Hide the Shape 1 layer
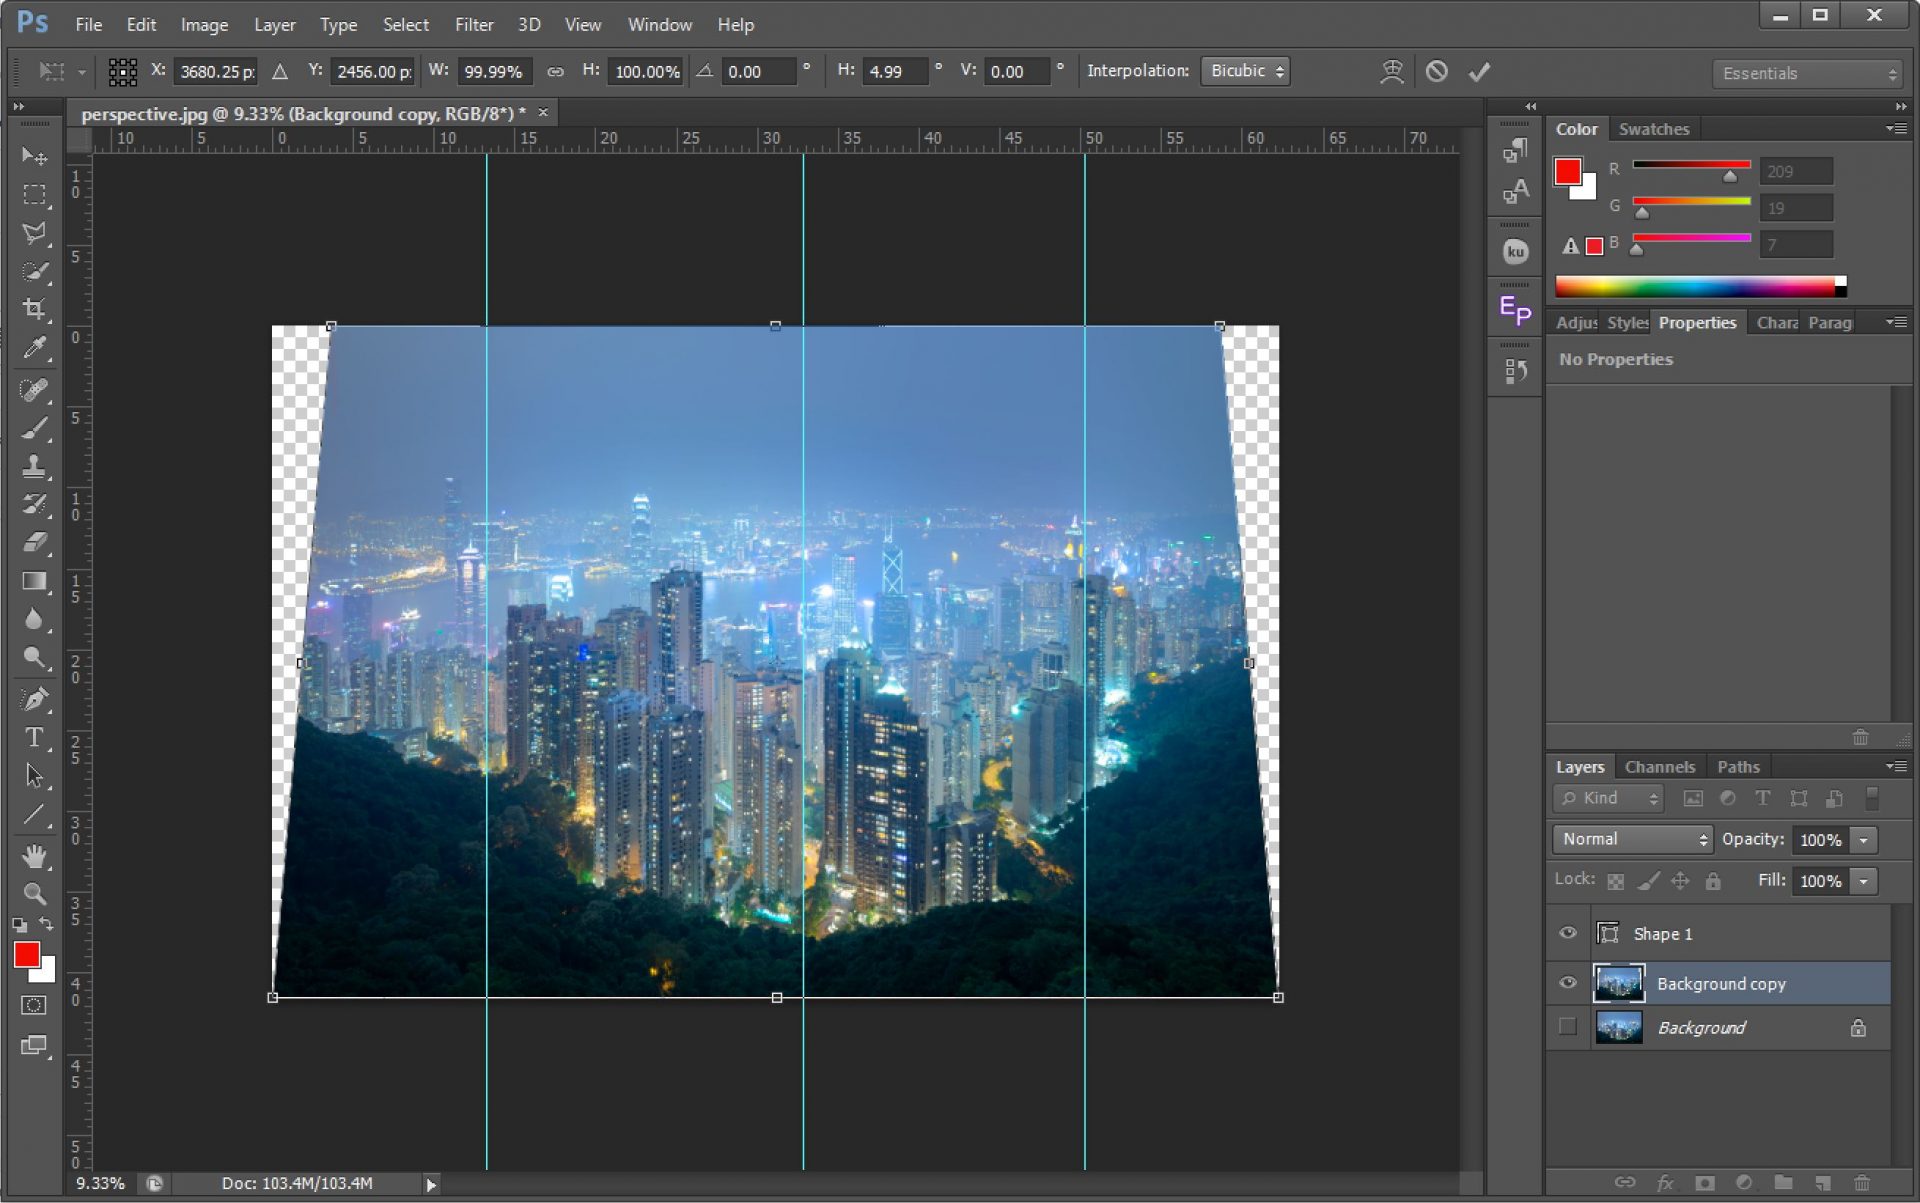 click(x=1568, y=932)
